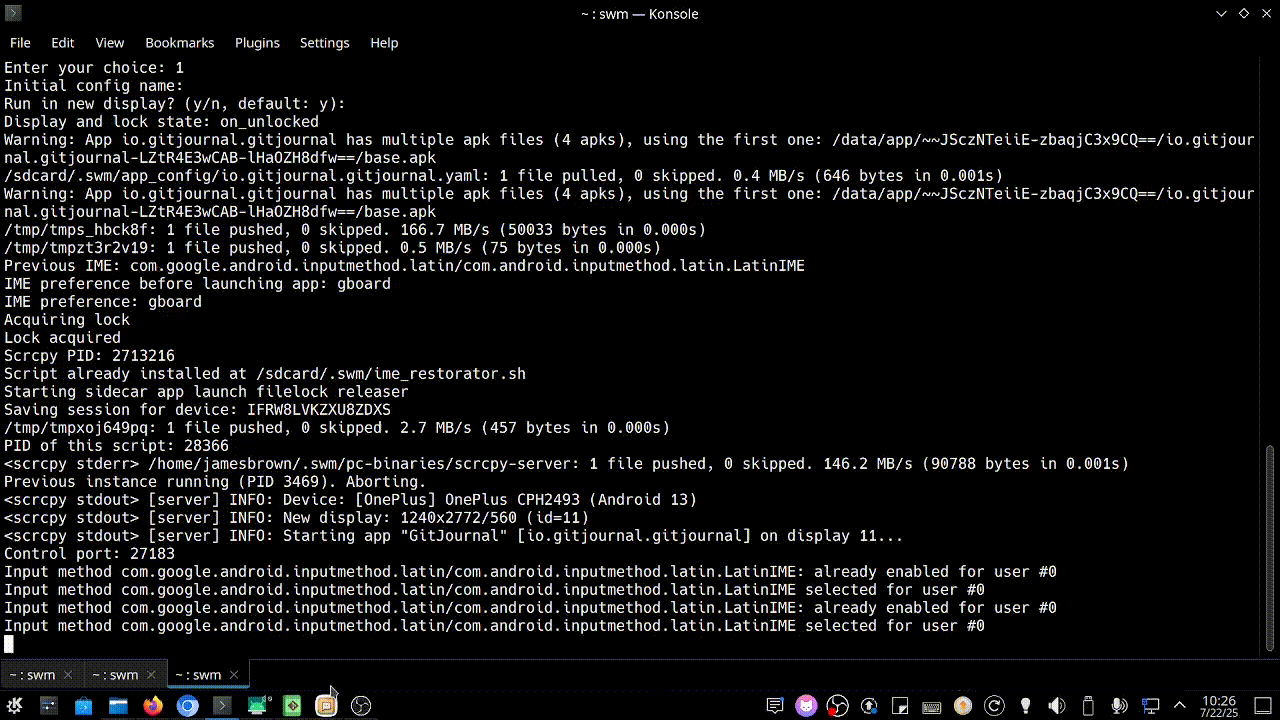Click 'PID of this script: 28366' text
1280x720 pixels.
click(116, 446)
